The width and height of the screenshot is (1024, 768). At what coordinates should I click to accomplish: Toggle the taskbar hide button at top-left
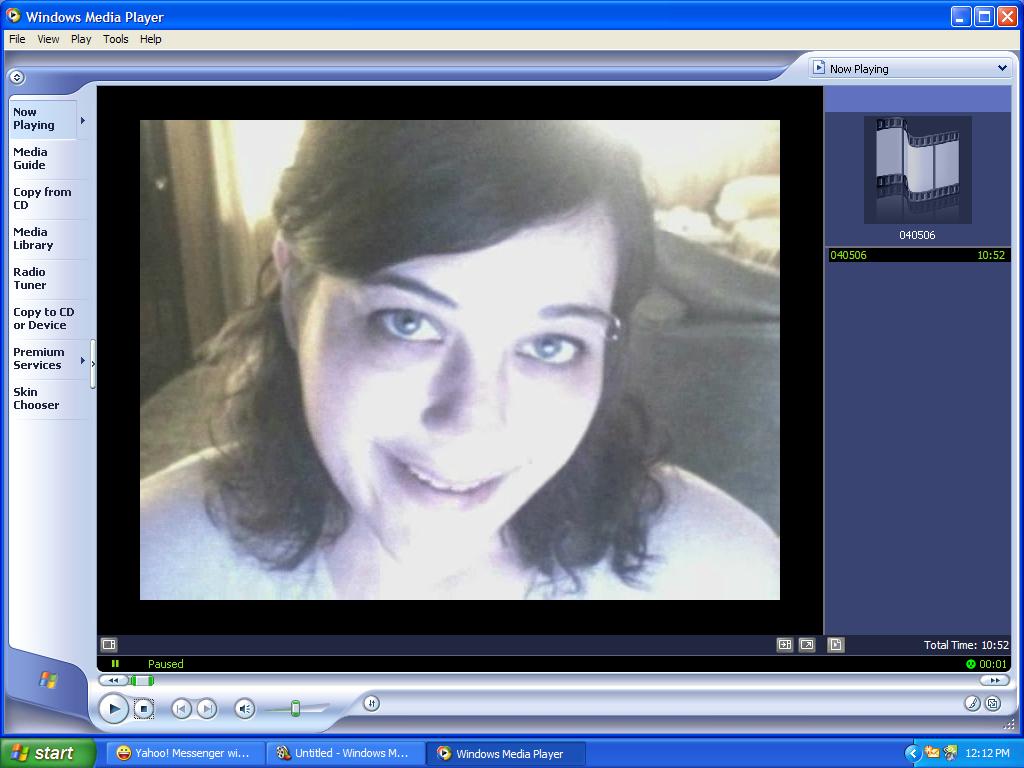click(16, 77)
